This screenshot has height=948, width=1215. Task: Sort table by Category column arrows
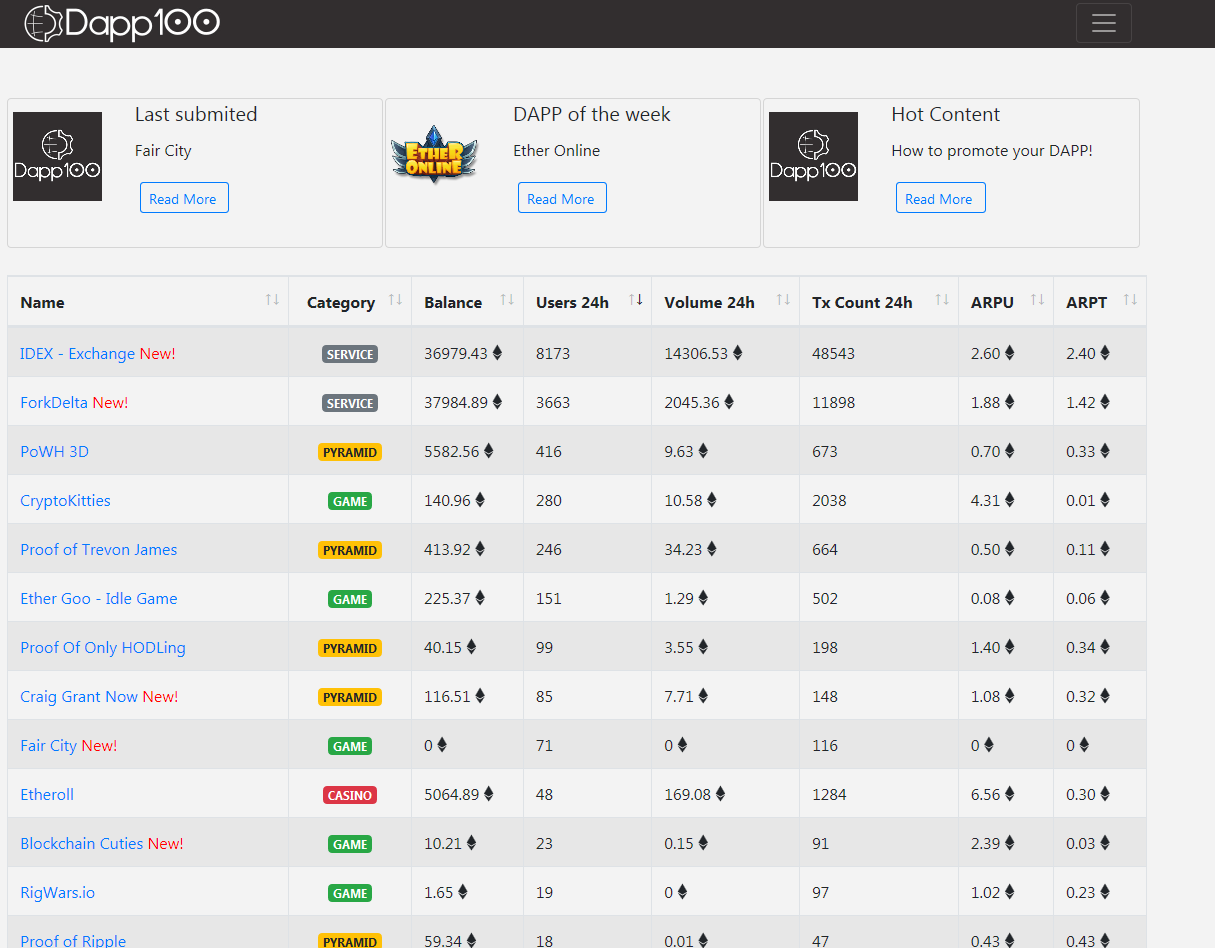point(395,300)
